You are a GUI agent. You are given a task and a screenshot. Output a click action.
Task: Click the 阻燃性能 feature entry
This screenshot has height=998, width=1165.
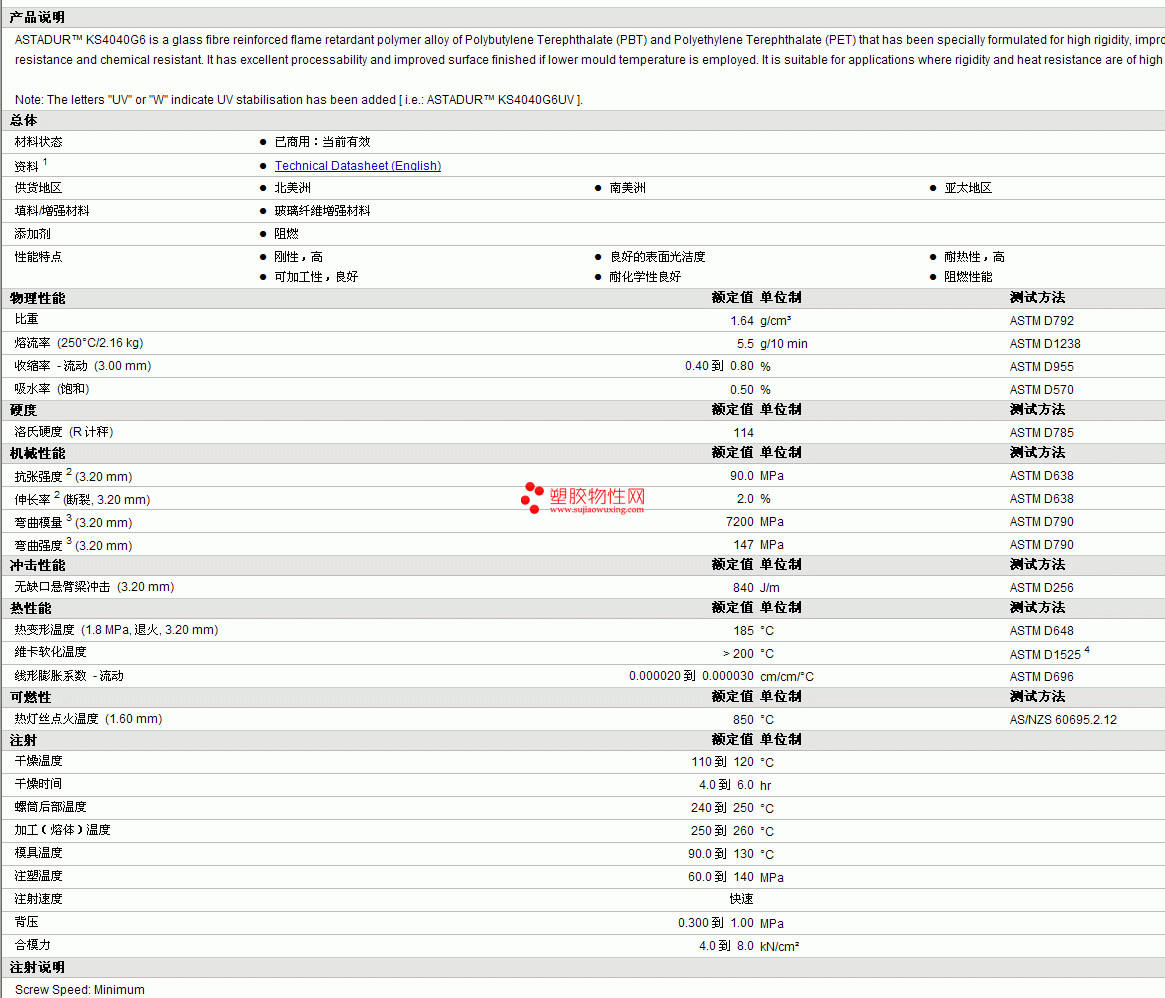point(968,277)
